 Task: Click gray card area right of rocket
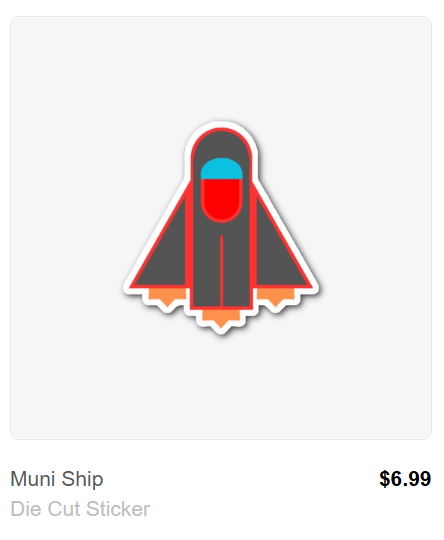click(375, 228)
